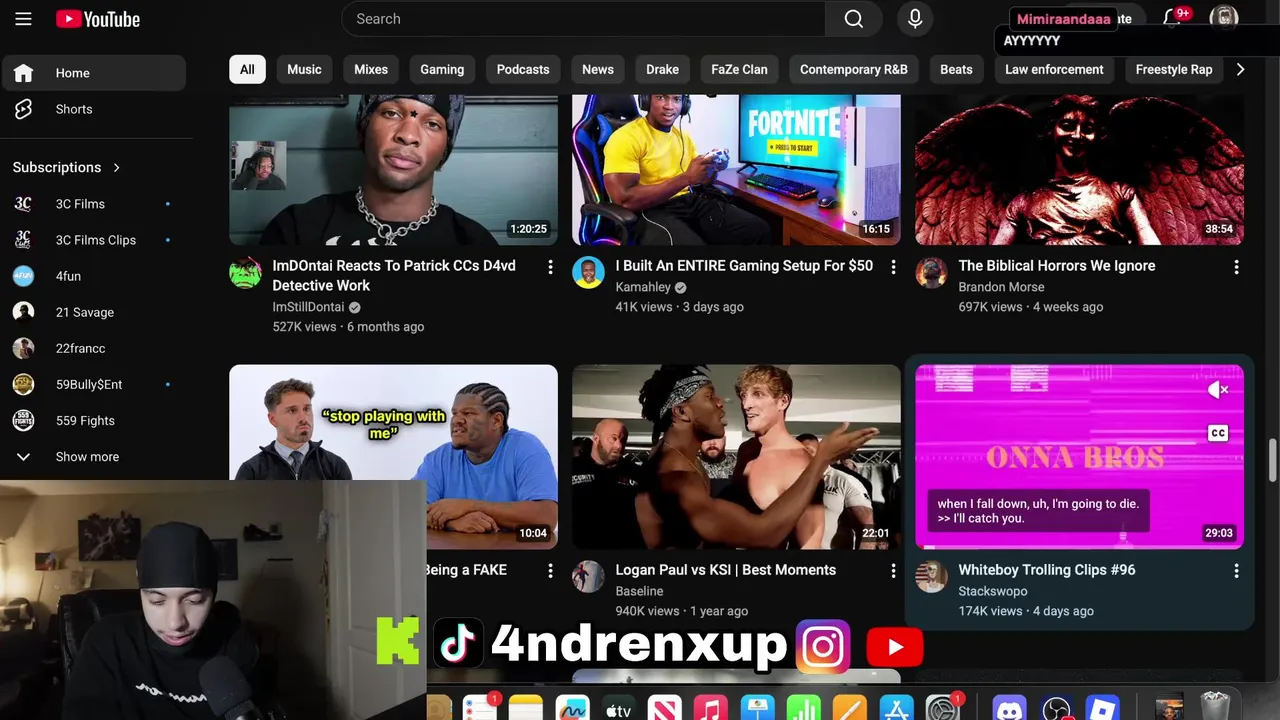Open 21 Savage channel avatar

click(x=23, y=312)
